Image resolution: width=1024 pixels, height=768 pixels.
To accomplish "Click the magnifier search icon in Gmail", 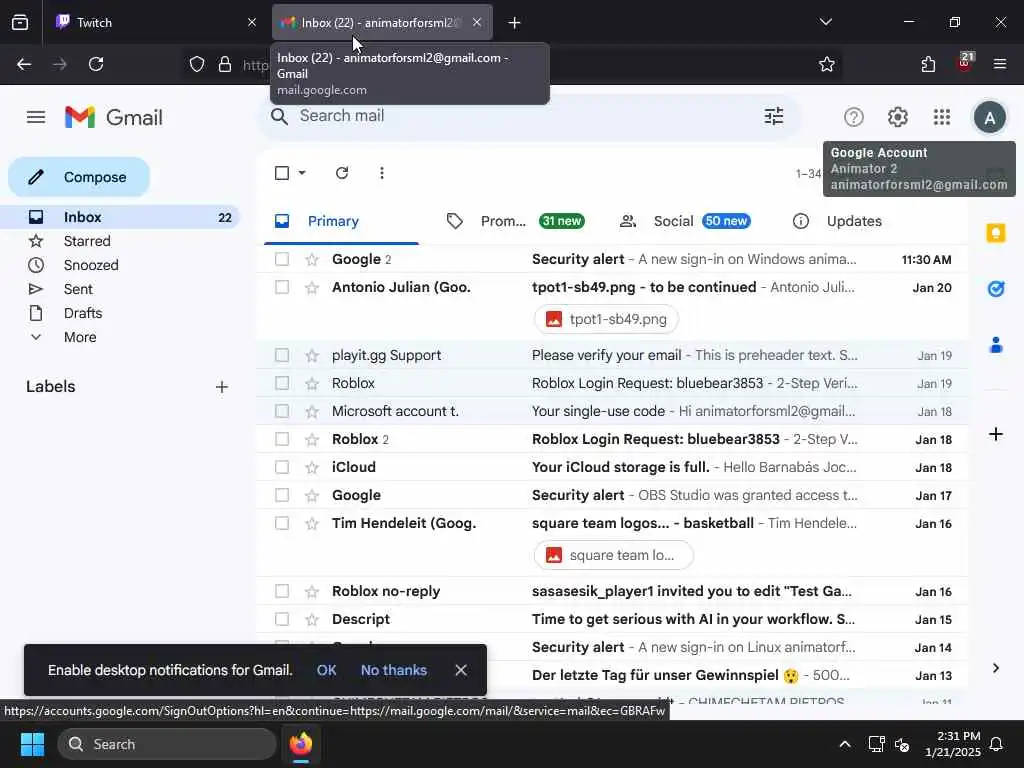I will point(280,116).
